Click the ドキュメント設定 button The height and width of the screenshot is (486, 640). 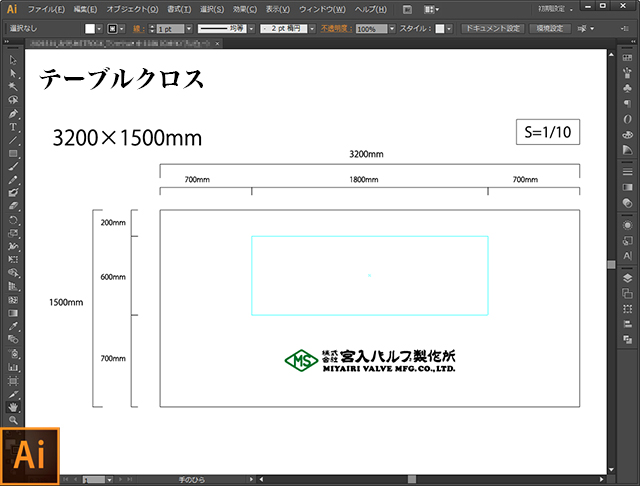pos(493,28)
